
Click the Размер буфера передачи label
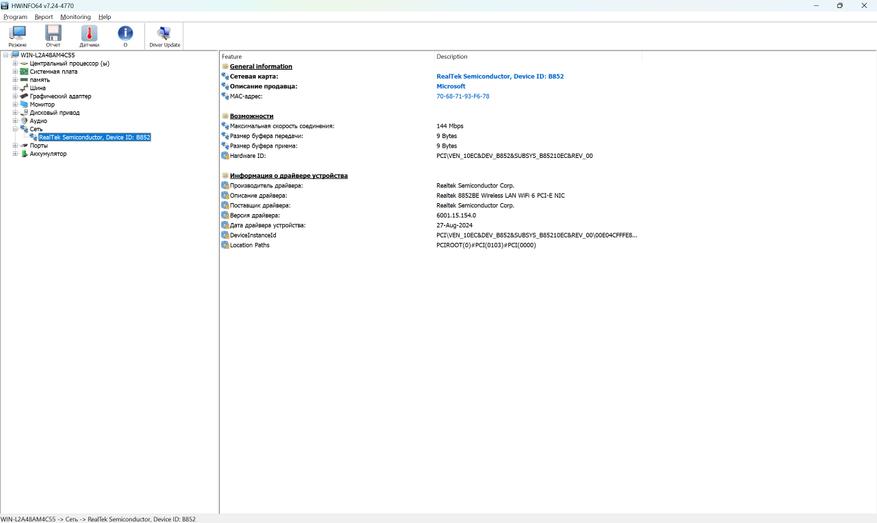pyautogui.click(x=266, y=136)
